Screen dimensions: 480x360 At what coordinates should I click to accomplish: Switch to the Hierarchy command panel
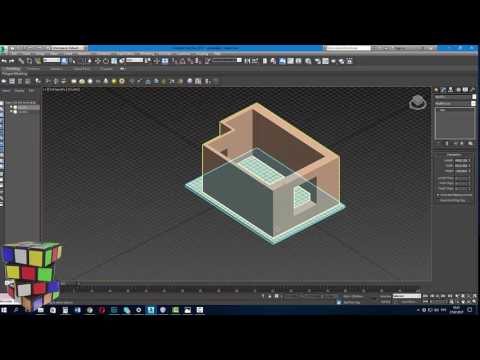click(x=451, y=90)
